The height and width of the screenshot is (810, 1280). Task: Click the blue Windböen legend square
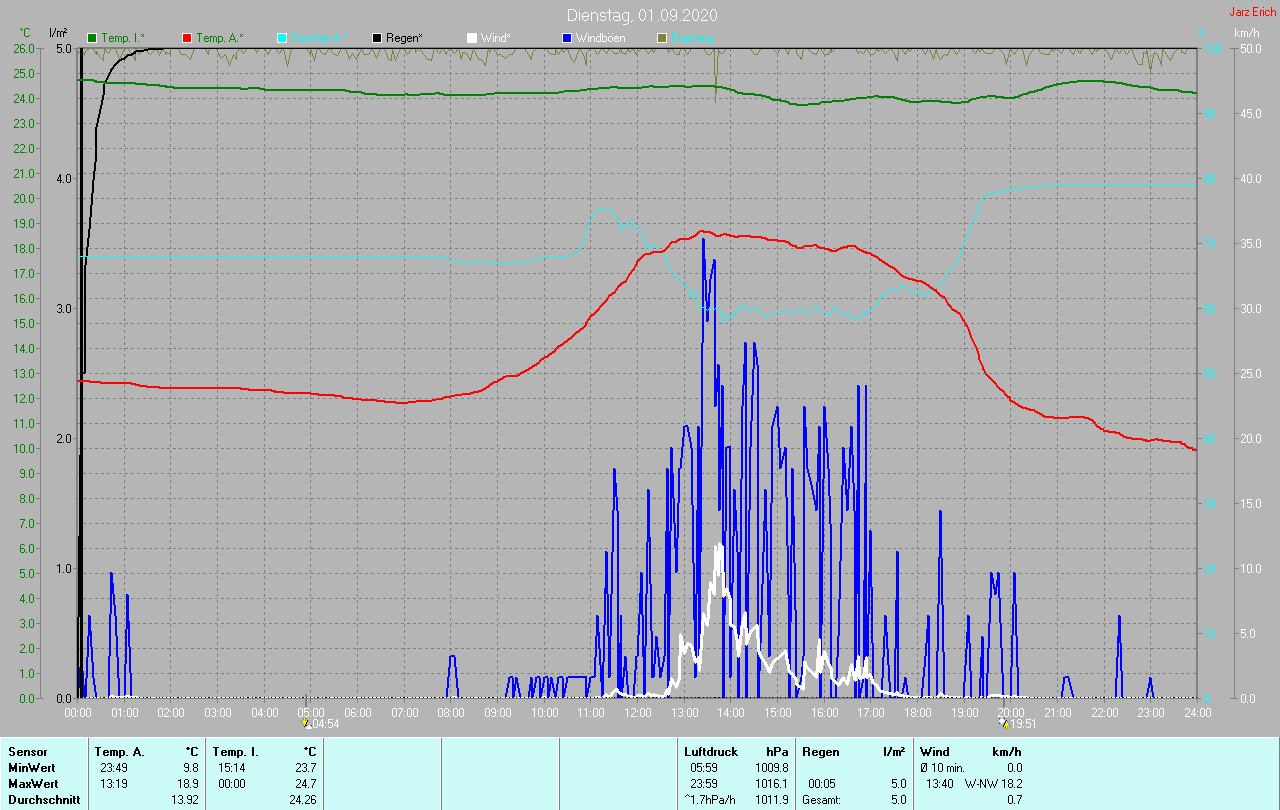point(567,38)
